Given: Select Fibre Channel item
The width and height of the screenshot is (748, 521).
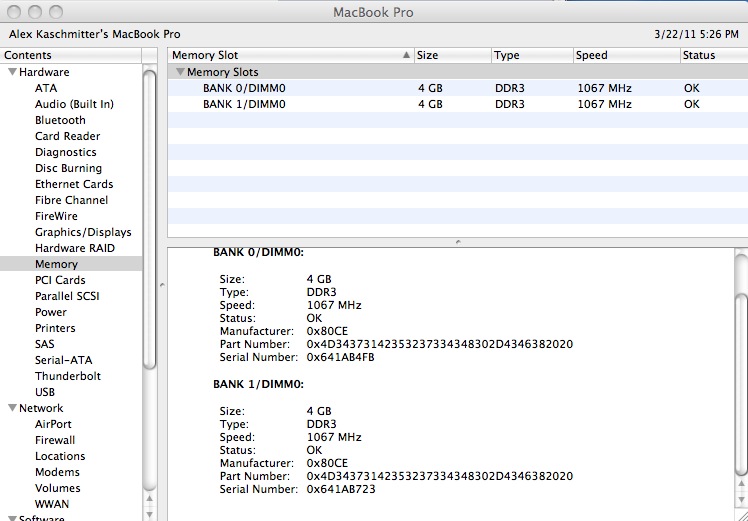Looking at the screenshot, I should point(72,200).
